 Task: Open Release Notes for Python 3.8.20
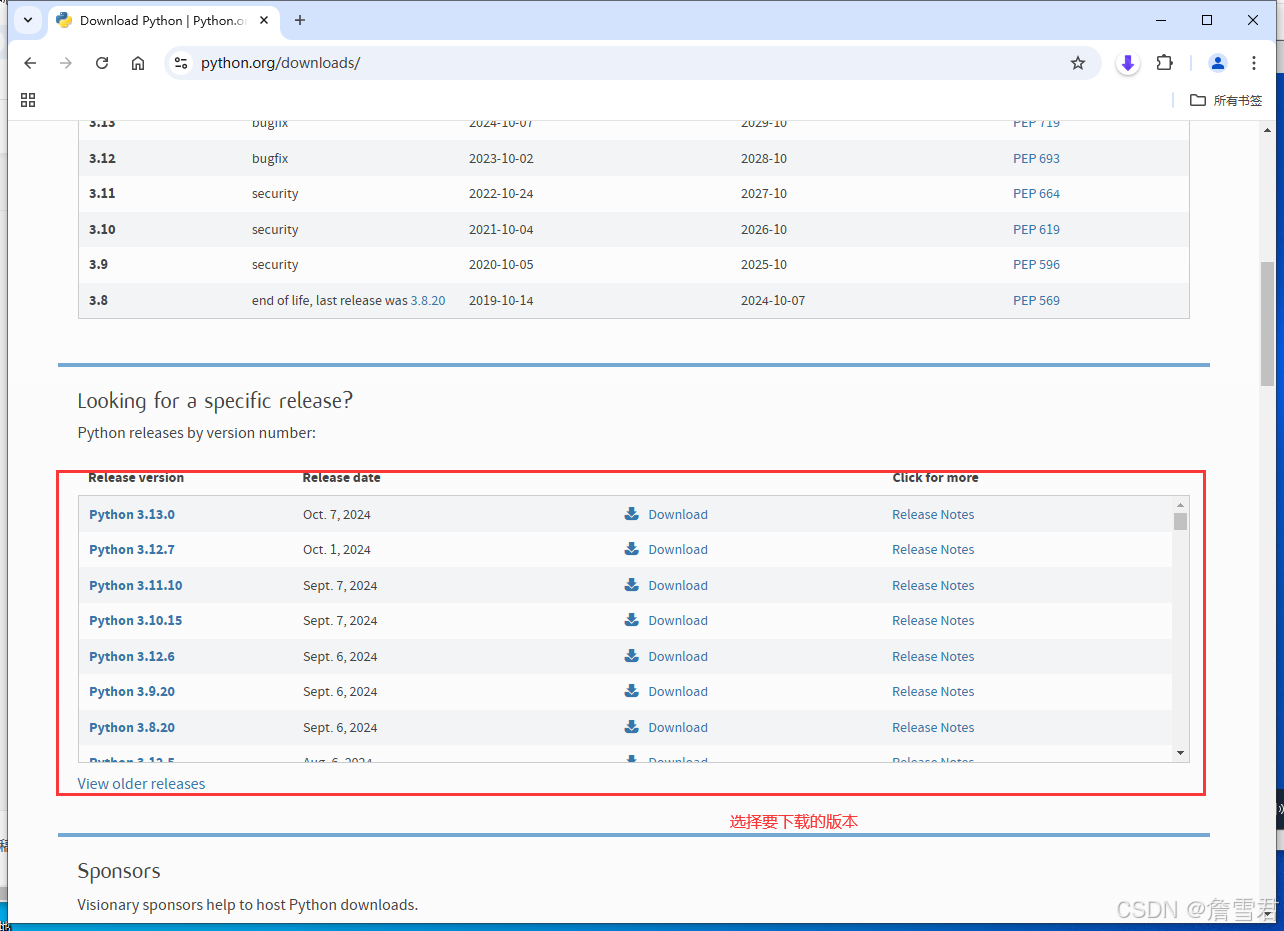(x=933, y=728)
